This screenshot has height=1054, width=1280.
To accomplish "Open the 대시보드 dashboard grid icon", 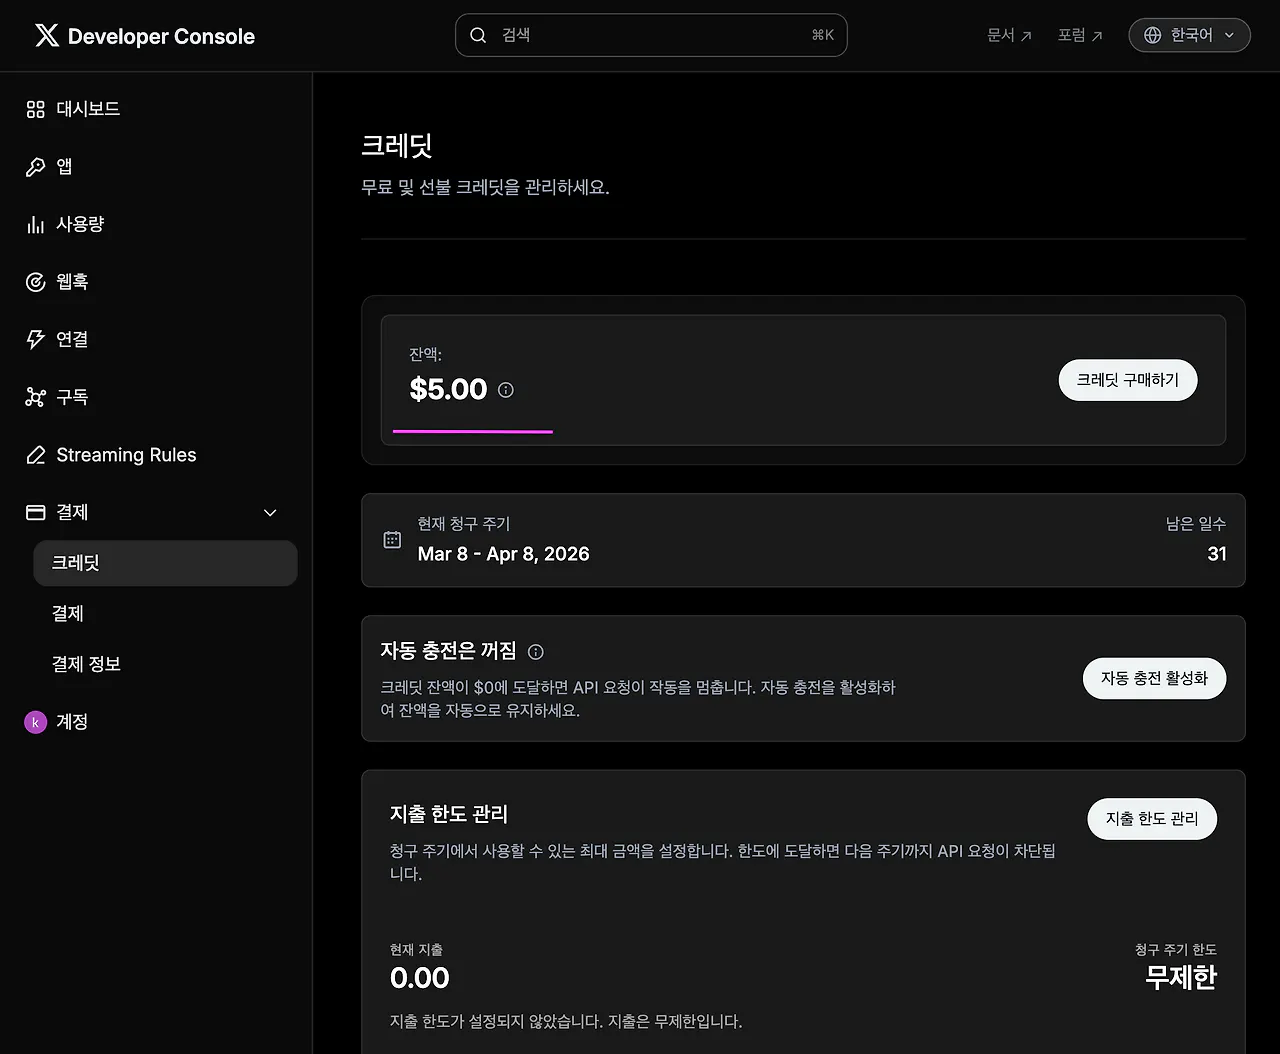I will (36, 109).
